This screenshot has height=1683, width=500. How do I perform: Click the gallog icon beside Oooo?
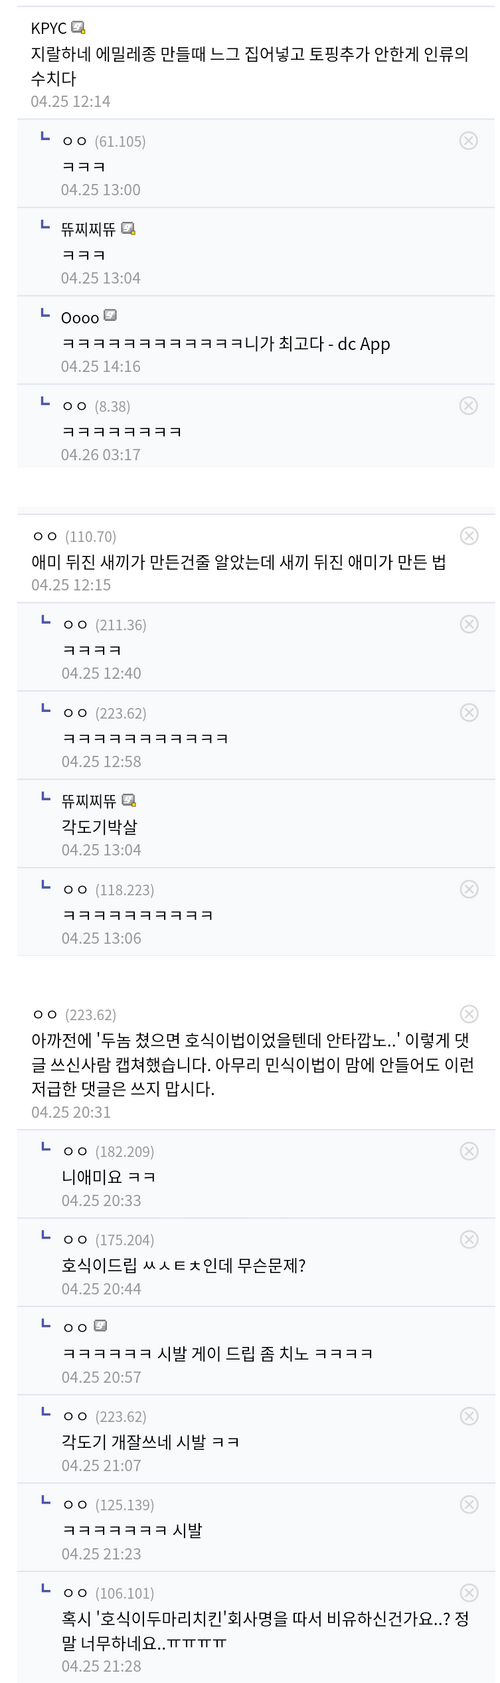(x=110, y=316)
